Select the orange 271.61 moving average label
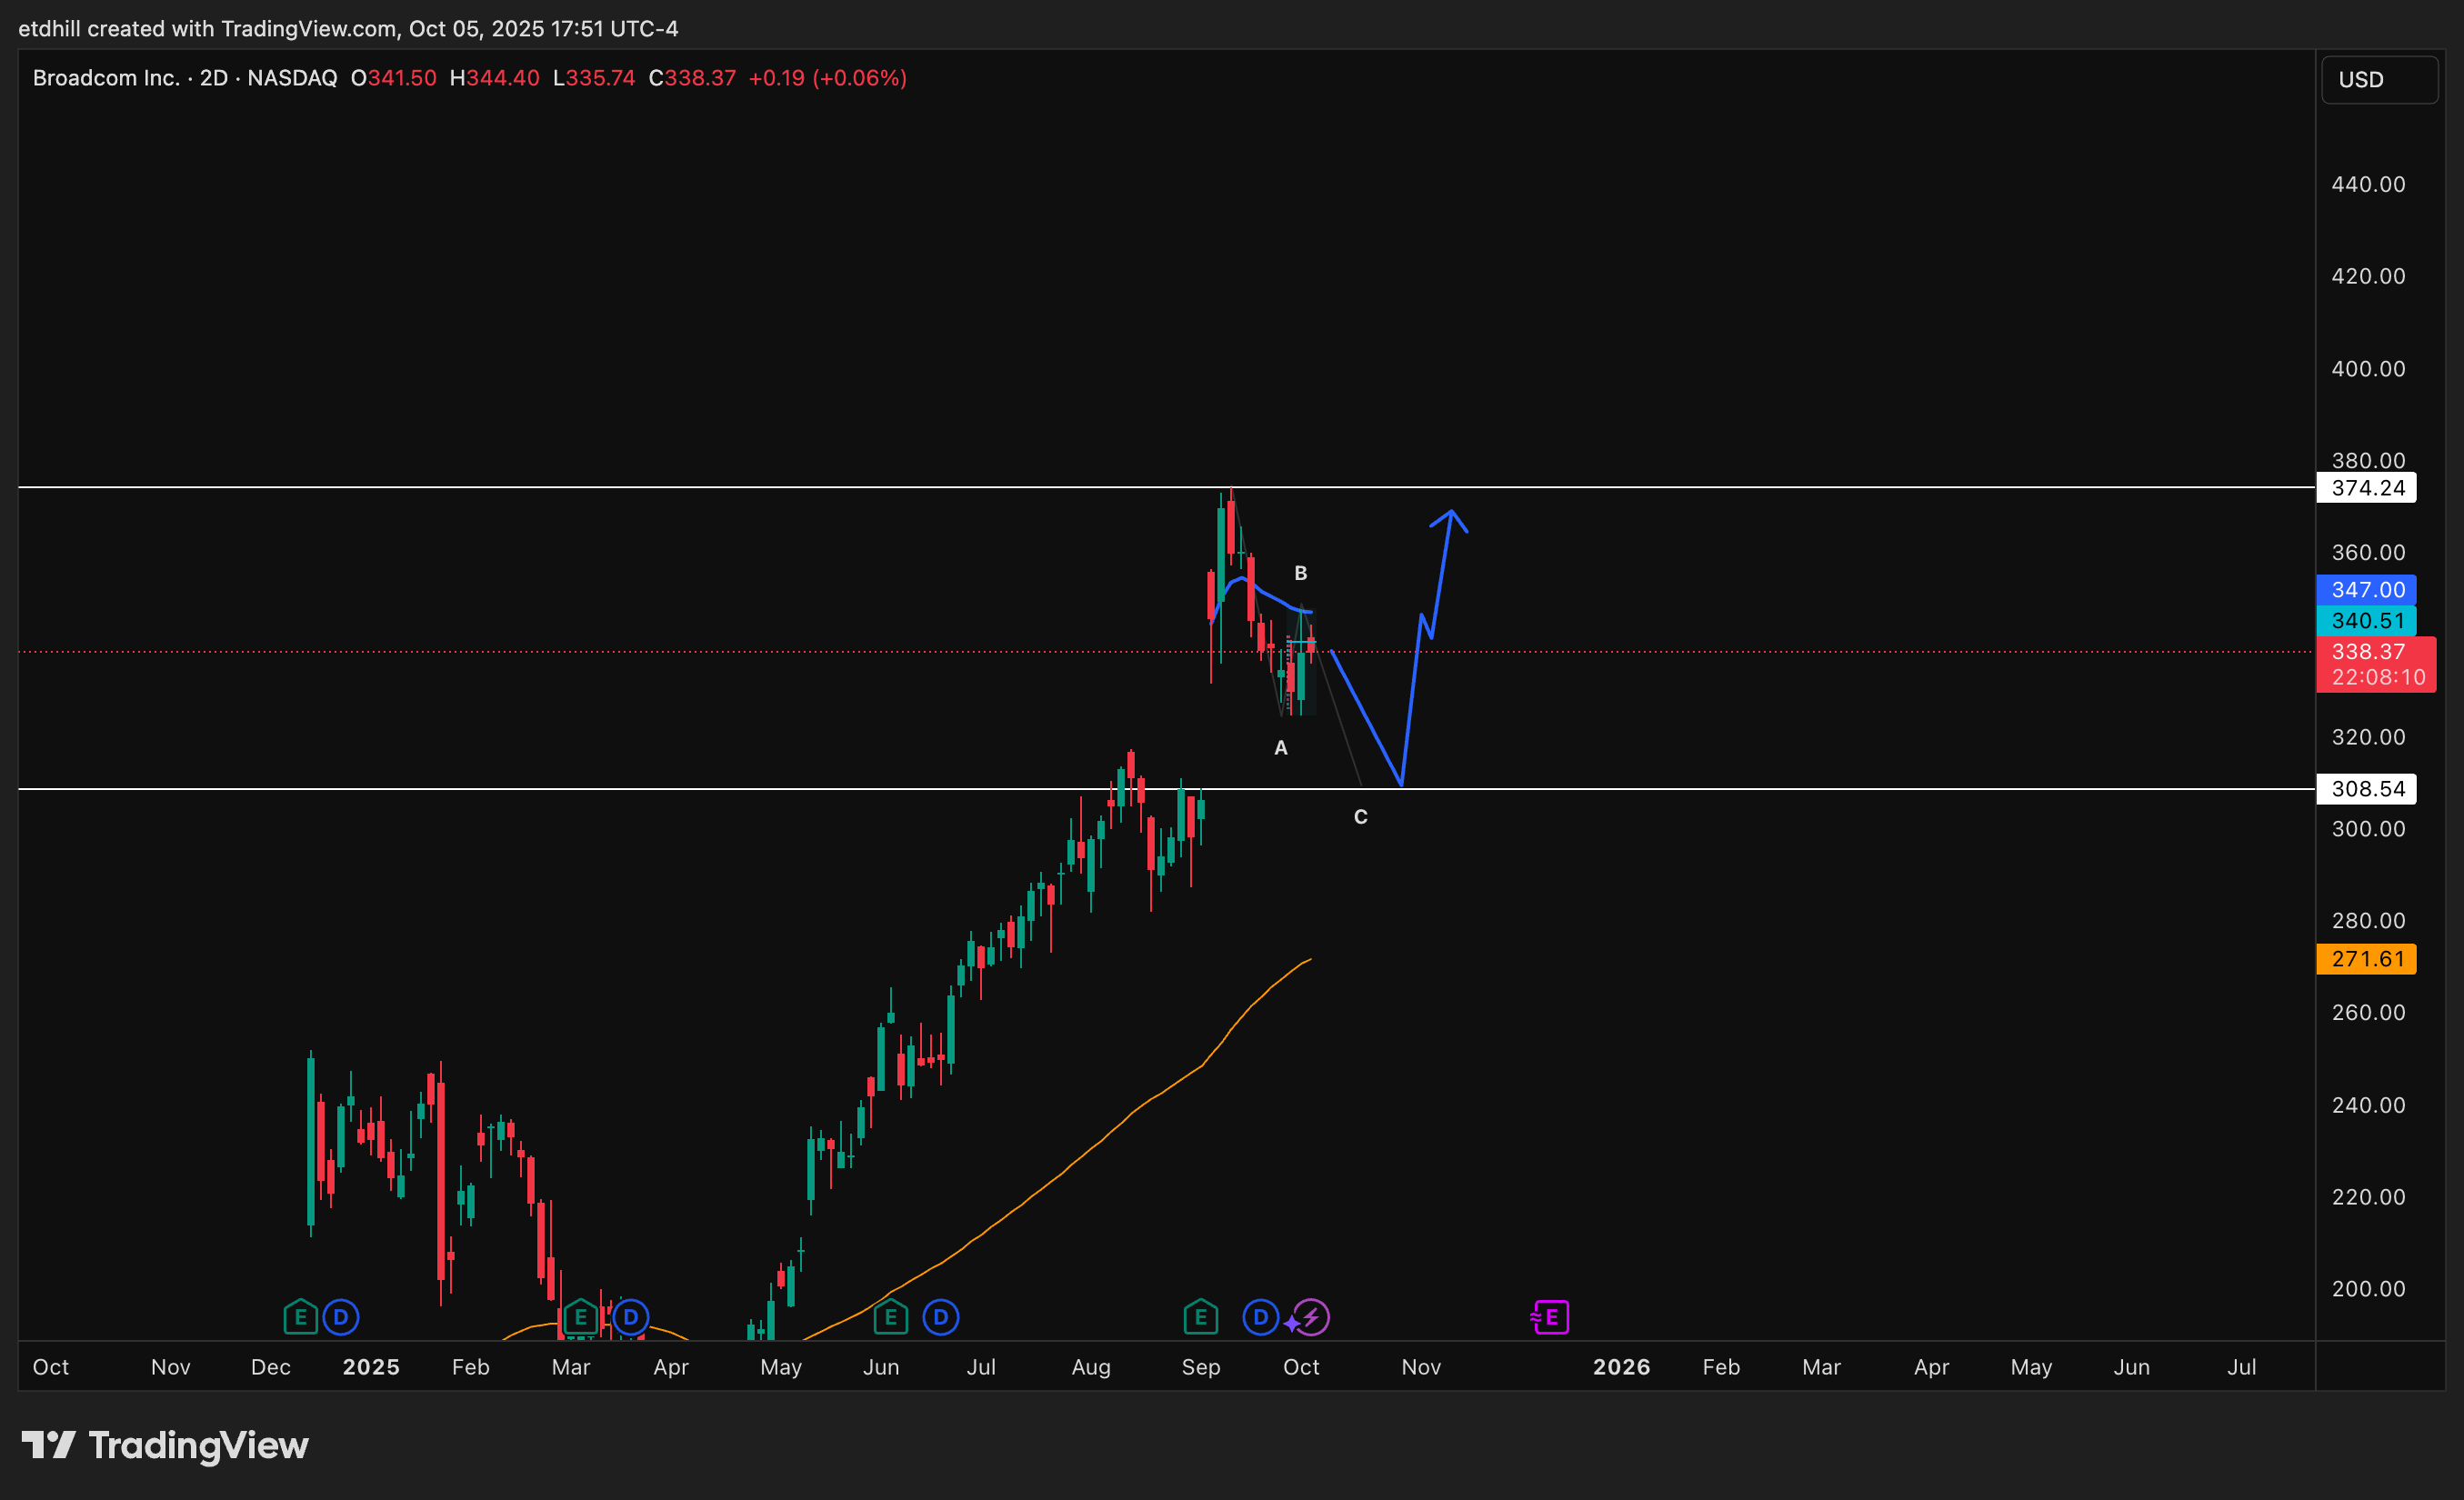Viewport: 2464px width, 1500px height. [2366, 959]
